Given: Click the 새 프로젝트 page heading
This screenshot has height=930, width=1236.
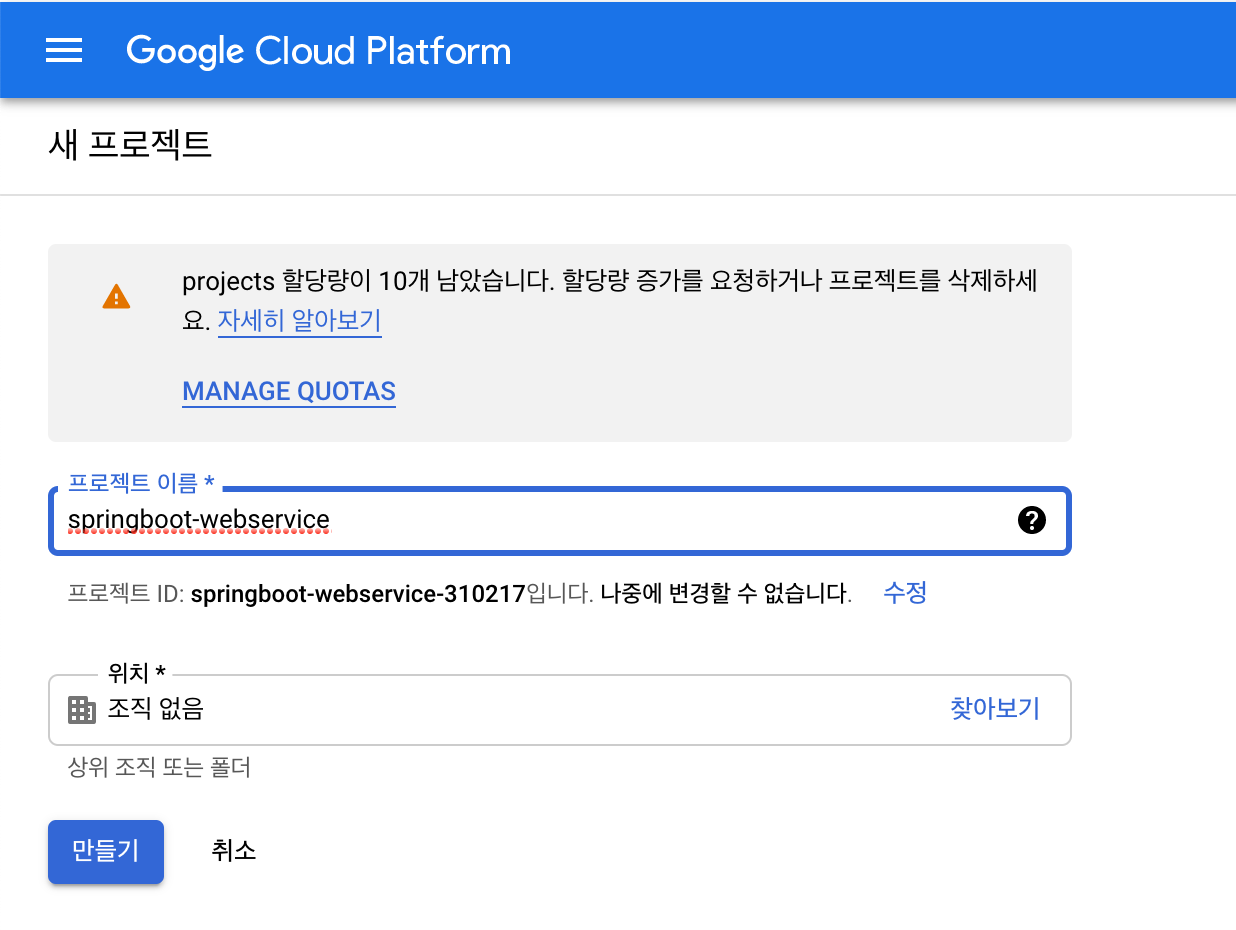Looking at the screenshot, I should [x=130, y=145].
